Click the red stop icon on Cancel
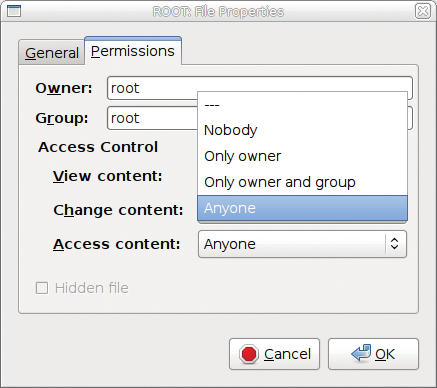437x388 pixels. (x=249, y=354)
